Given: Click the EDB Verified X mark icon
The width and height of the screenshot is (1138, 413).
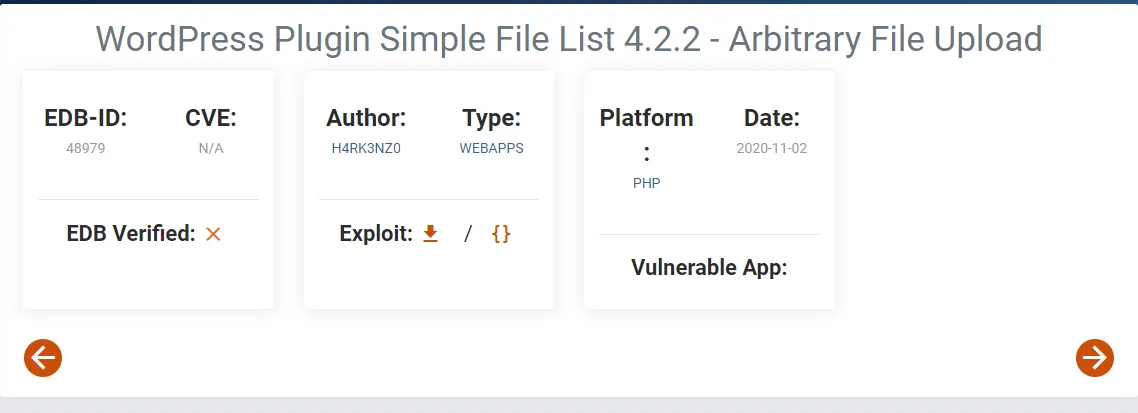Looking at the screenshot, I should pyautogui.click(x=213, y=234).
